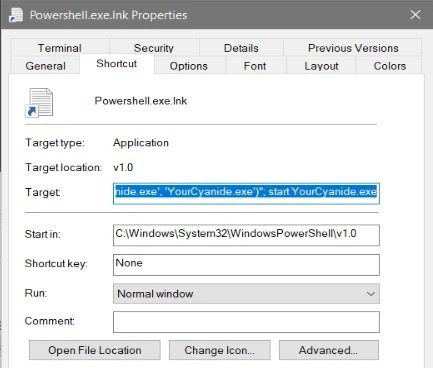This screenshot has width=433, height=368.
Task: Click the shortcut file icon with arrow overlay
Action: point(39,103)
